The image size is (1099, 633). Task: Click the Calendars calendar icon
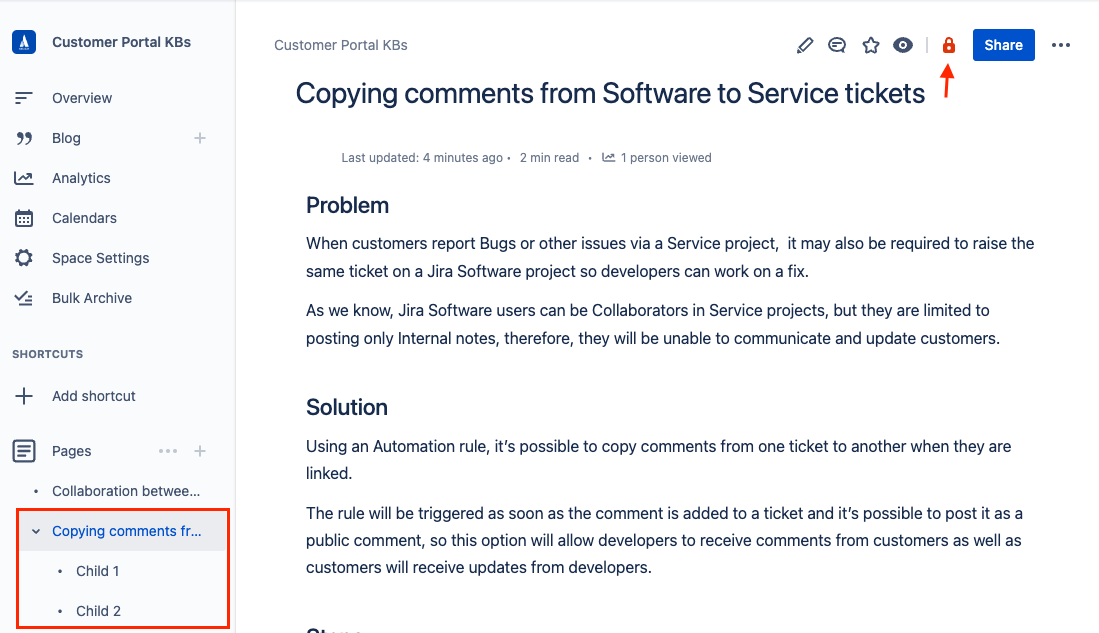[x=24, y=218]
